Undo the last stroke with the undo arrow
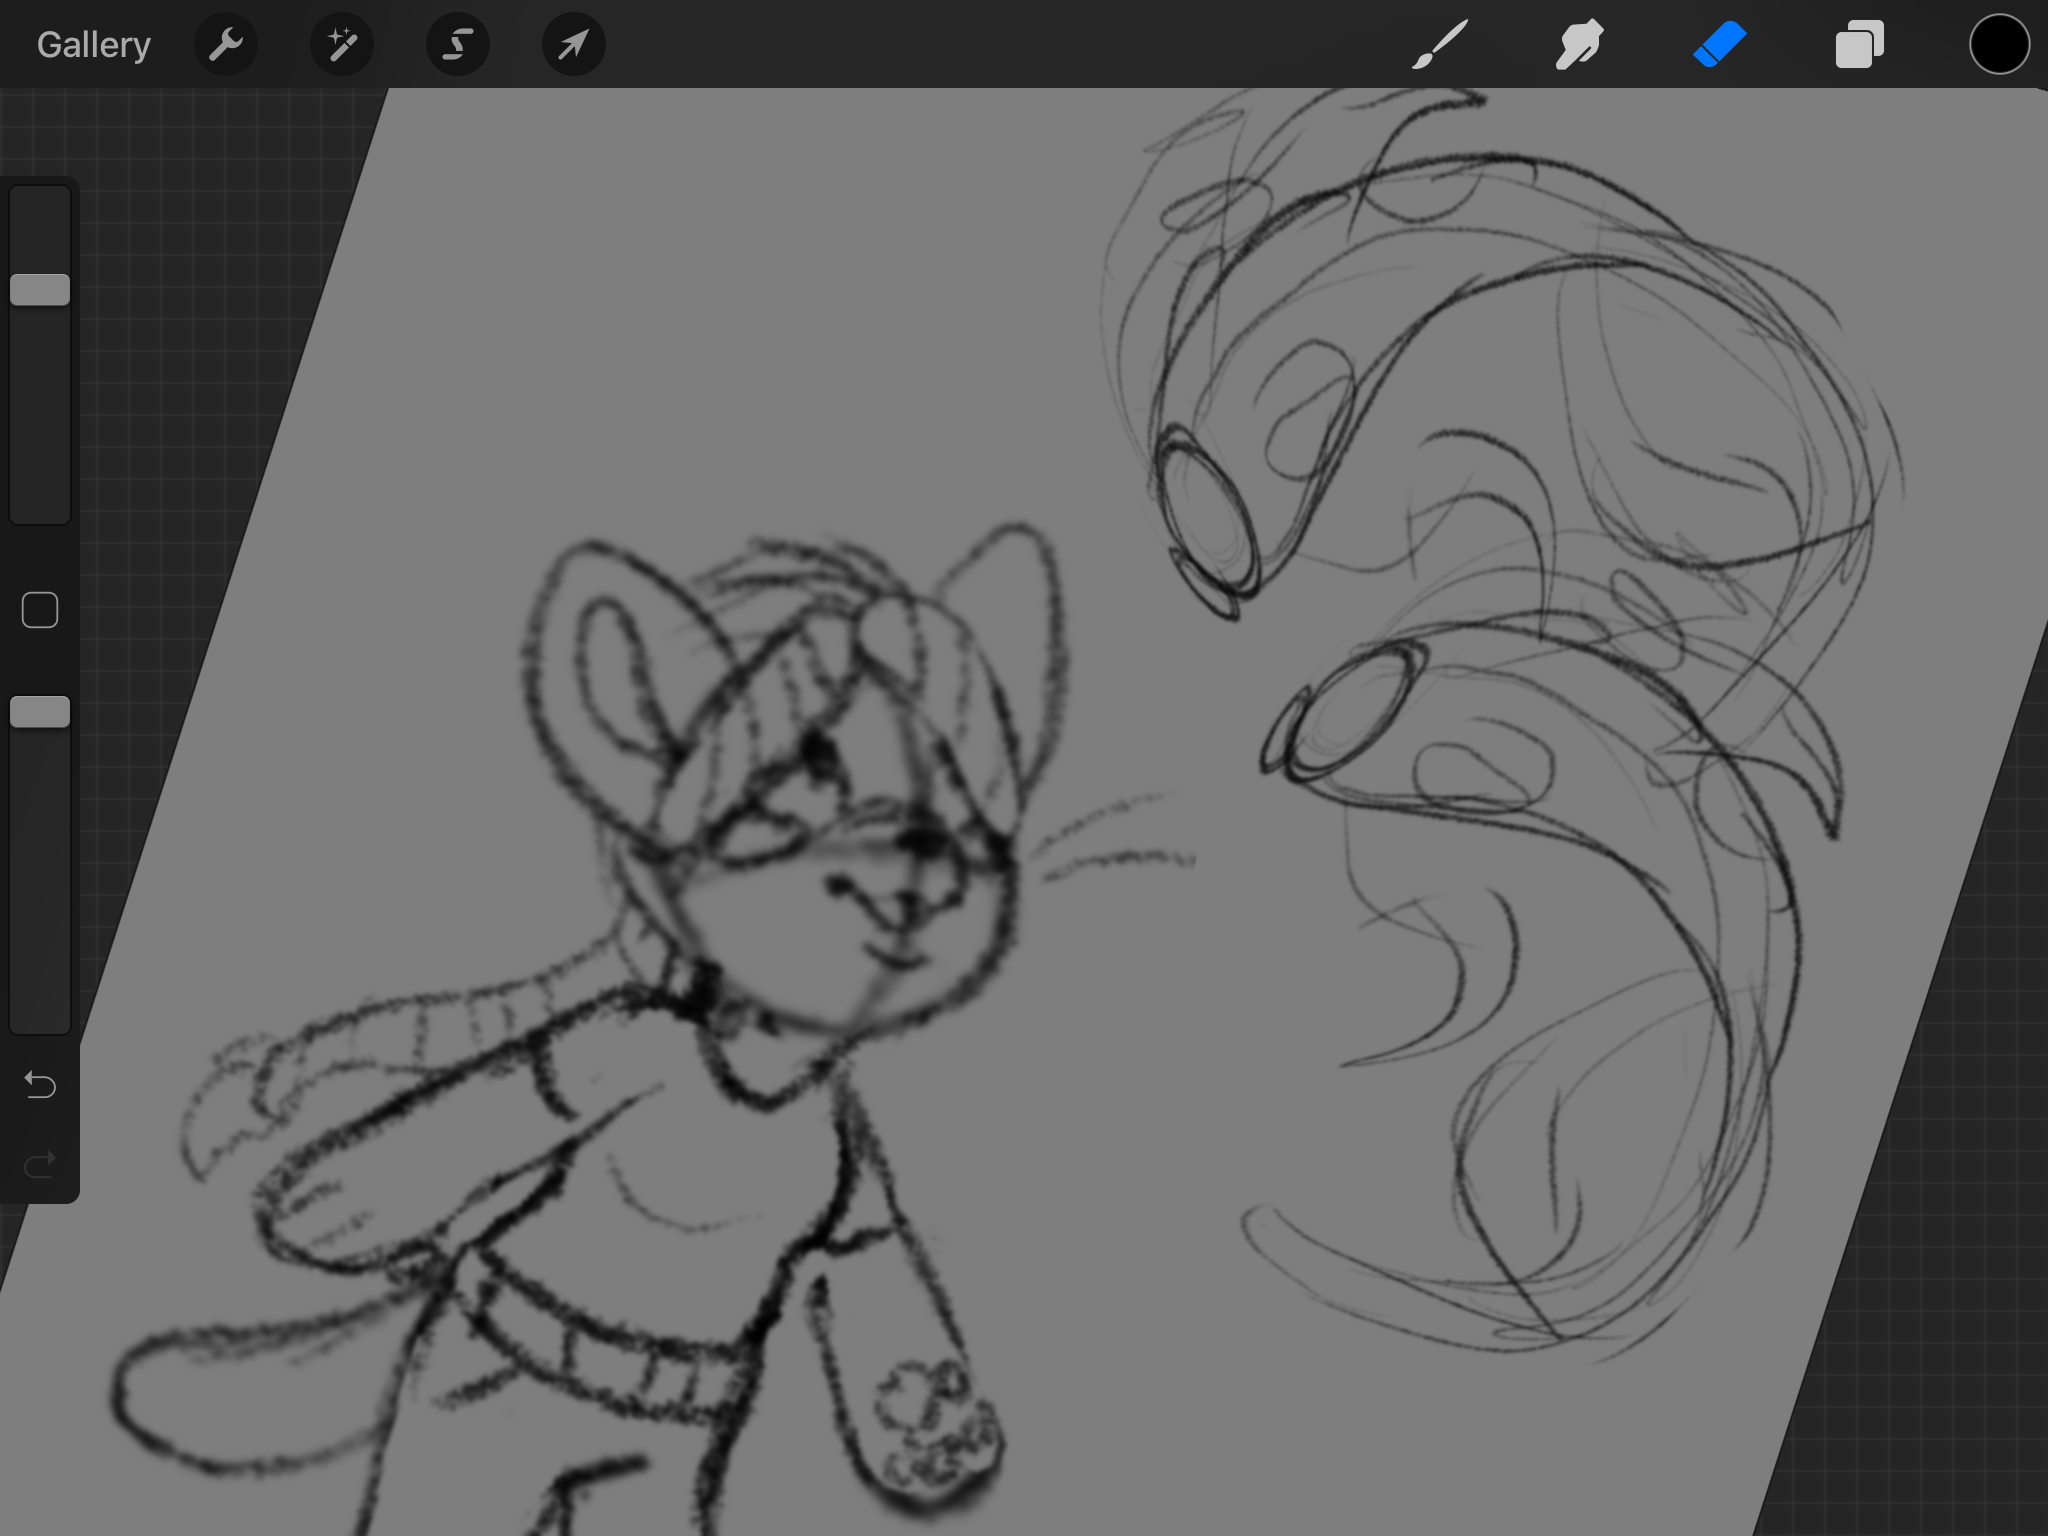Image resolution: width=2048 pixels, height=1536 pixels. [x=40, y=1085]
